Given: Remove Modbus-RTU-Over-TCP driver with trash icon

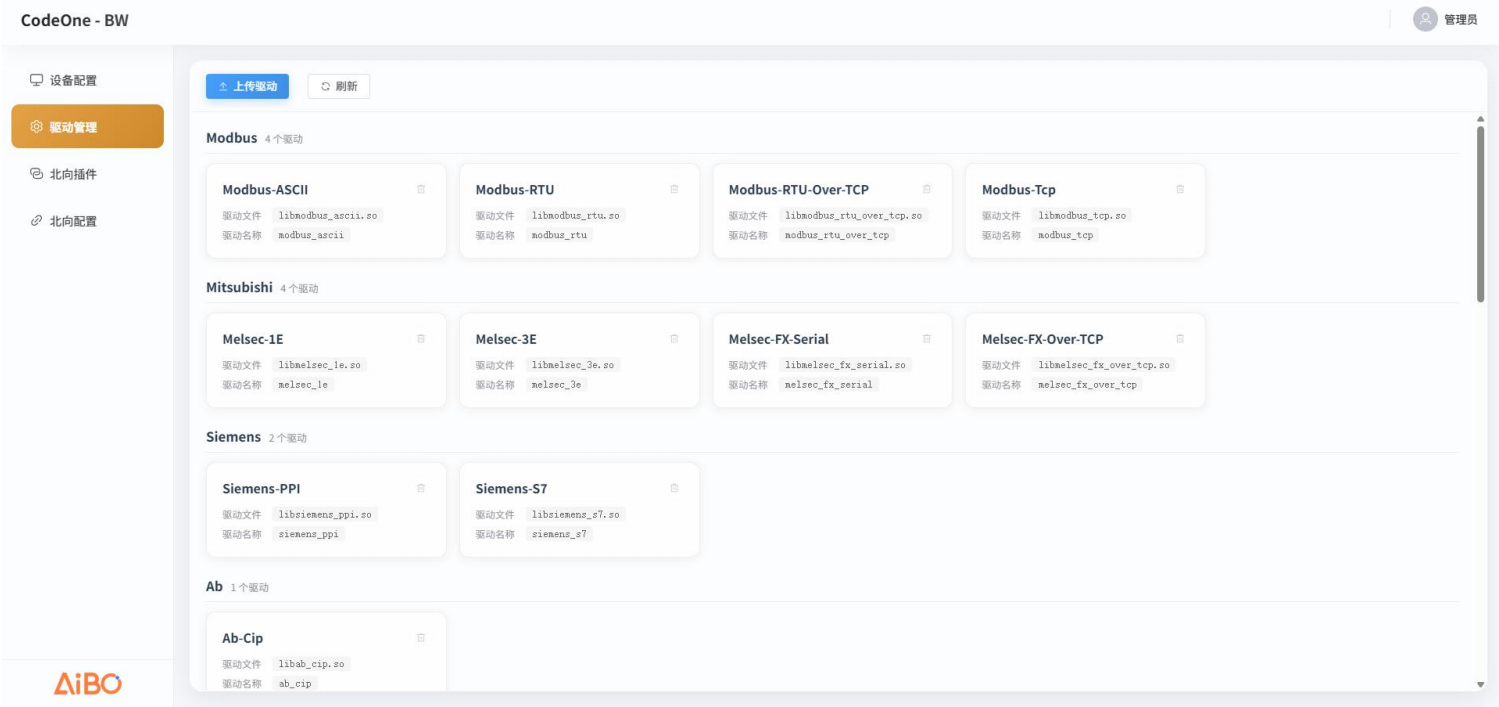Looking at the screenshot, I should (x=927, y=189).
